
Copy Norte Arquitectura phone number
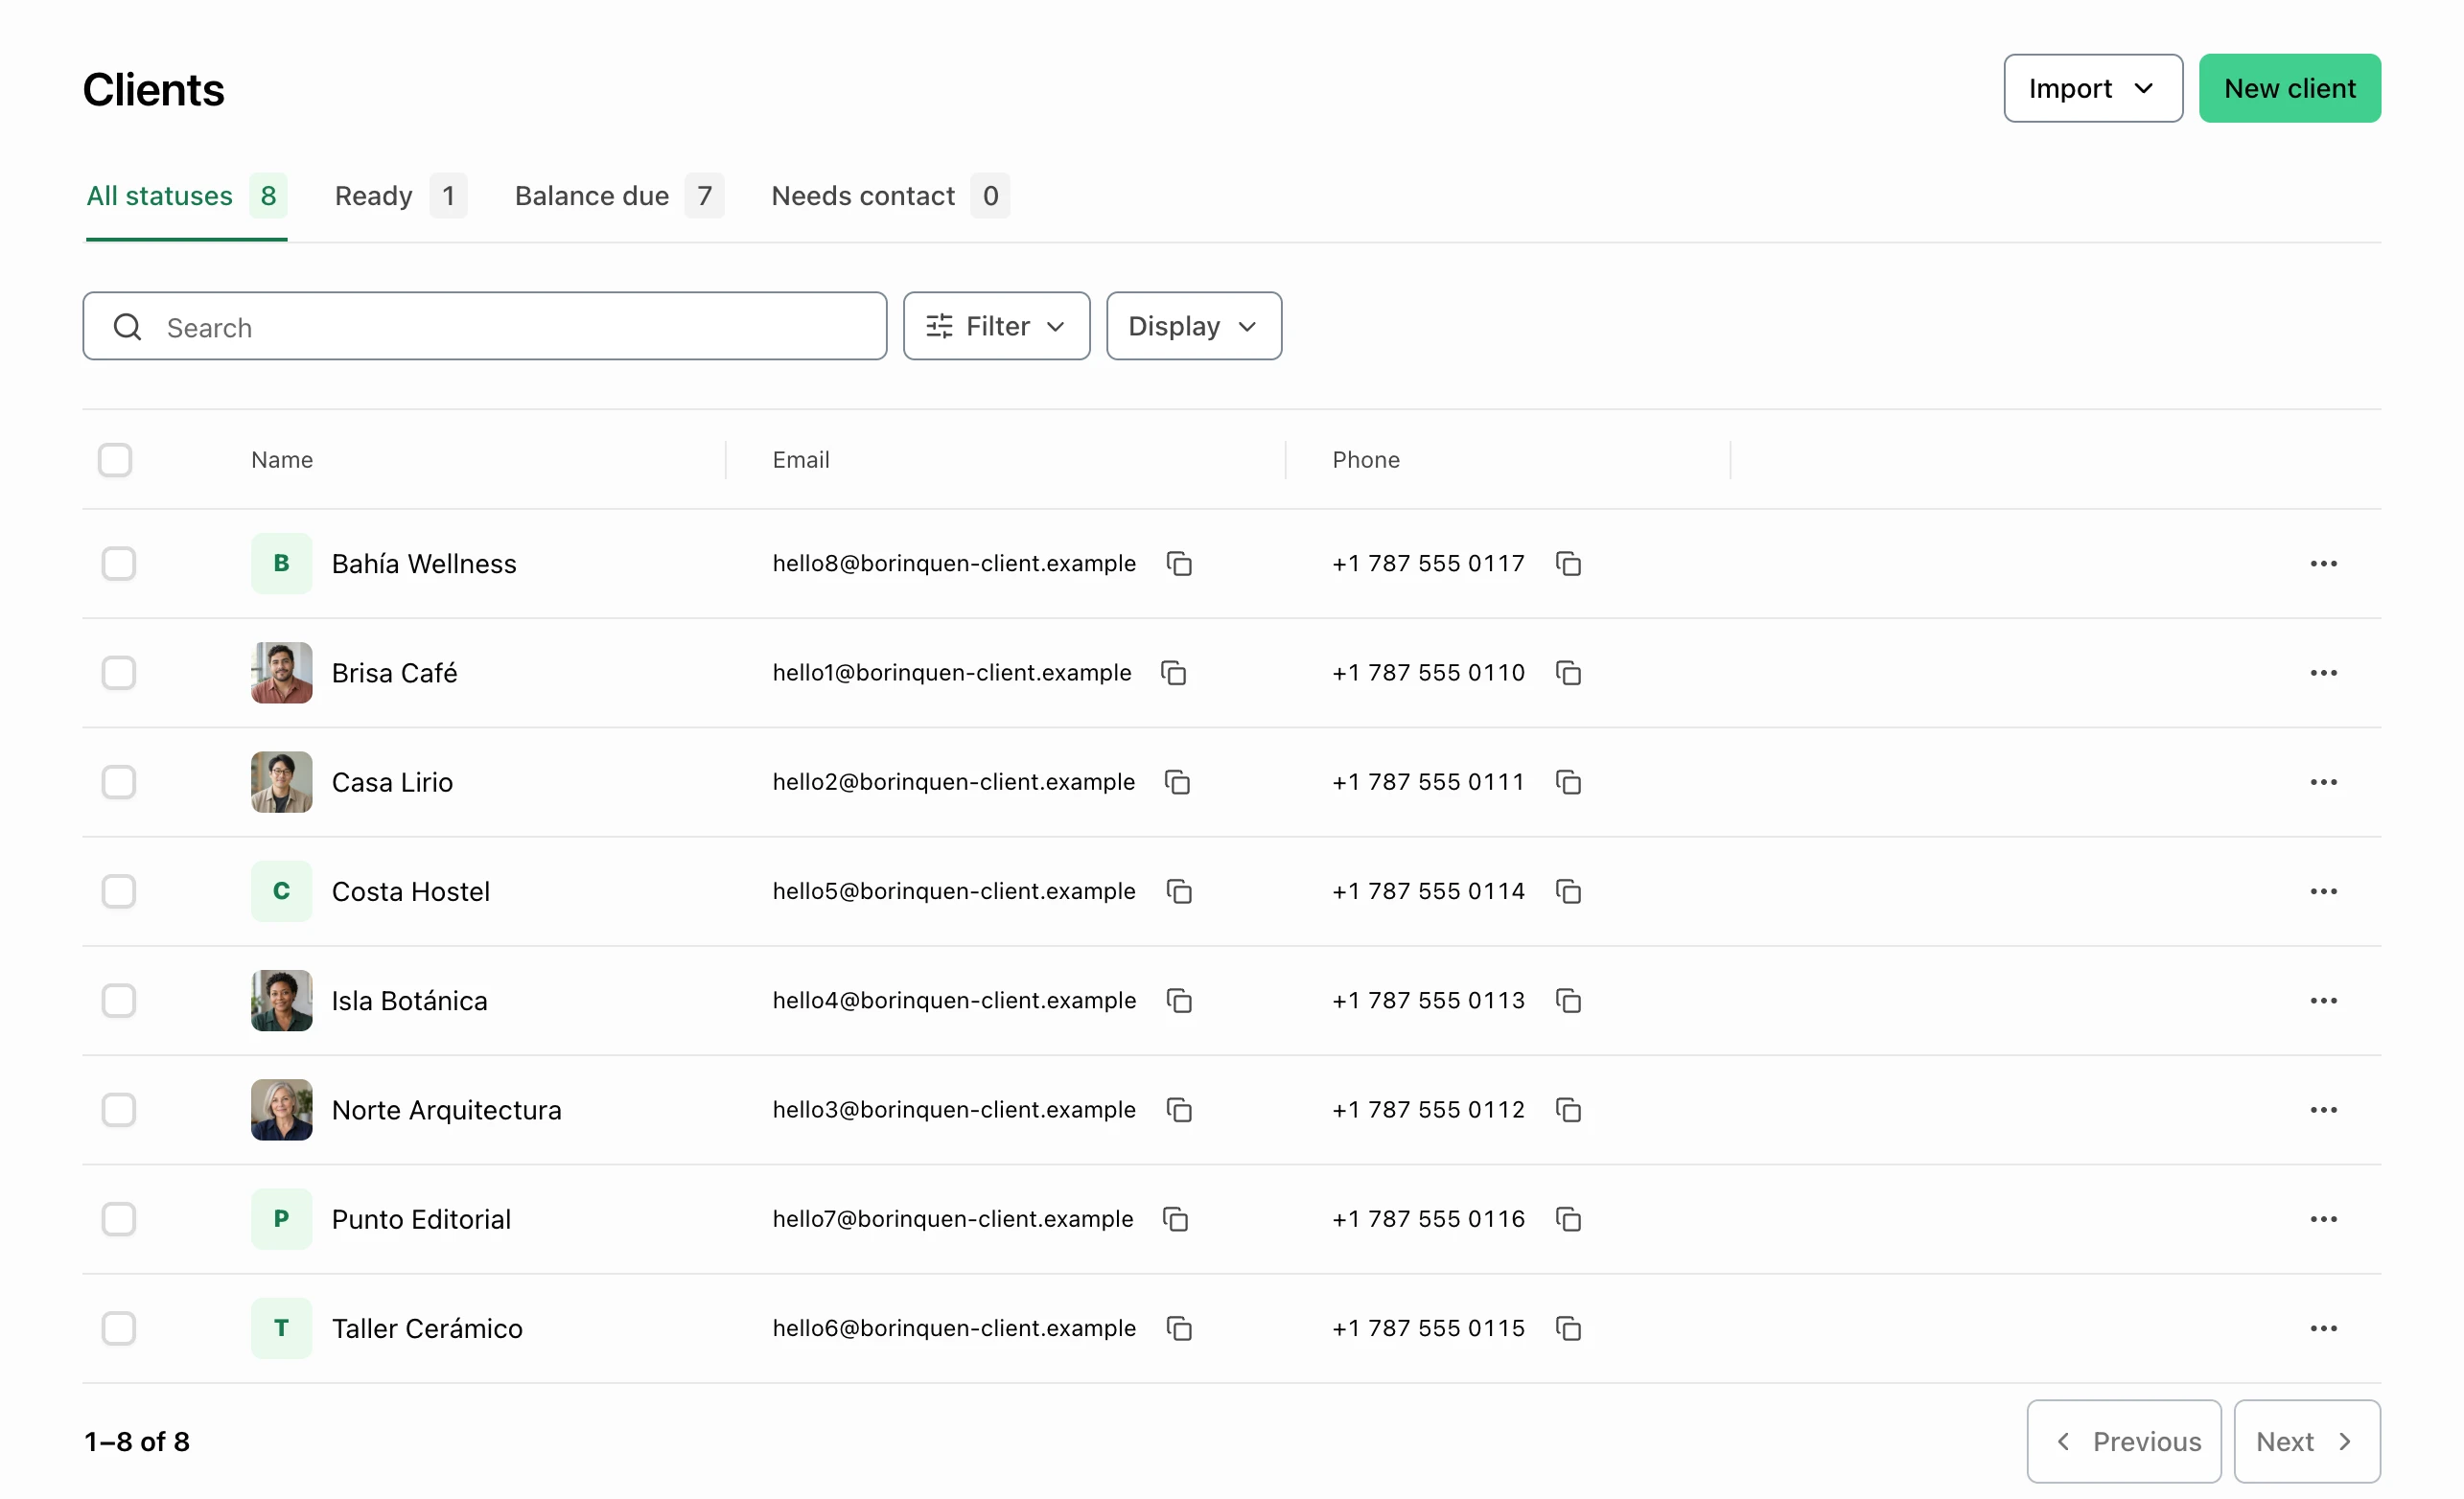(x=1568, y=1110)
